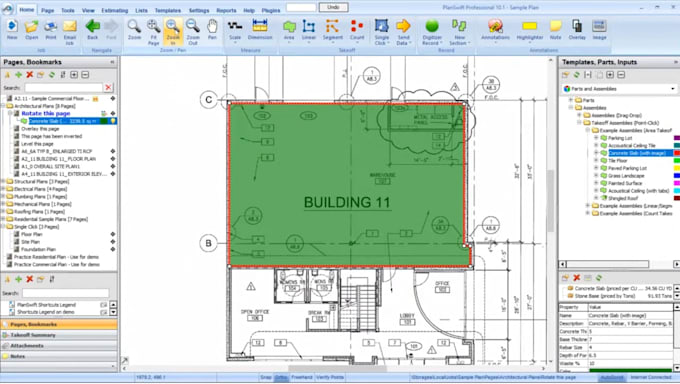Click the drawing's horizontal scrollbar thumb
This screenshot has height=384, width=680.
(x=337, y=368)
